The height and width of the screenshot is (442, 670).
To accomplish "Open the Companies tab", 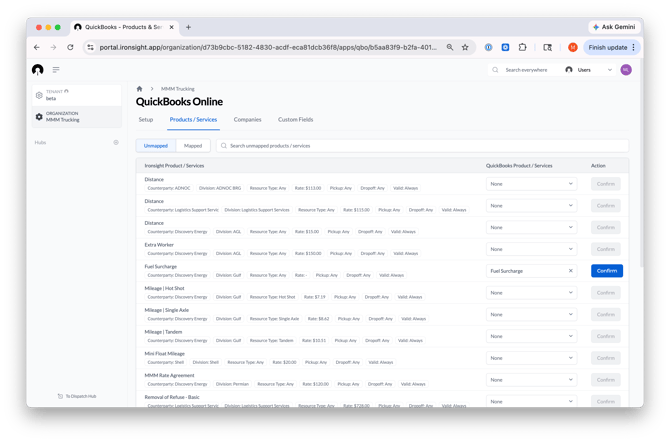I will (x=247, y=120).
